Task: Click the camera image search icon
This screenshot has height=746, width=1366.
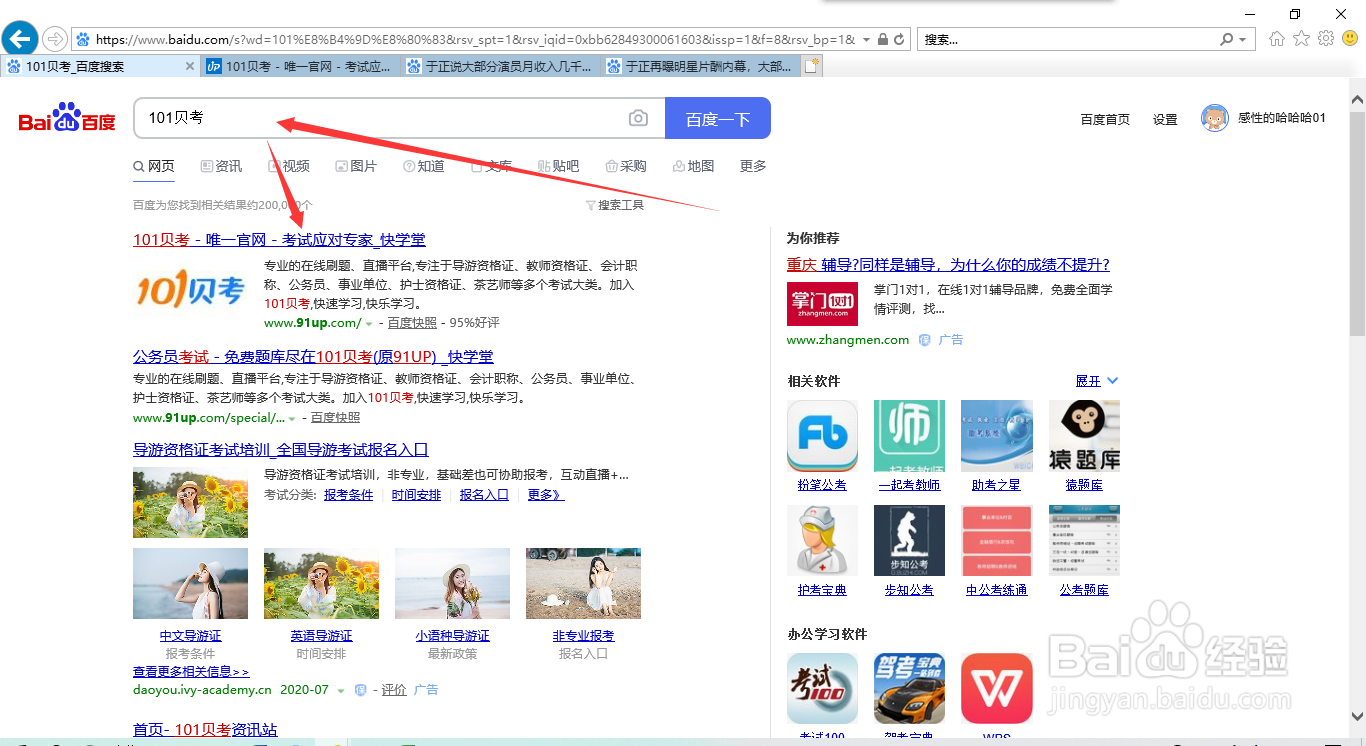Action: tap(638, 118)
